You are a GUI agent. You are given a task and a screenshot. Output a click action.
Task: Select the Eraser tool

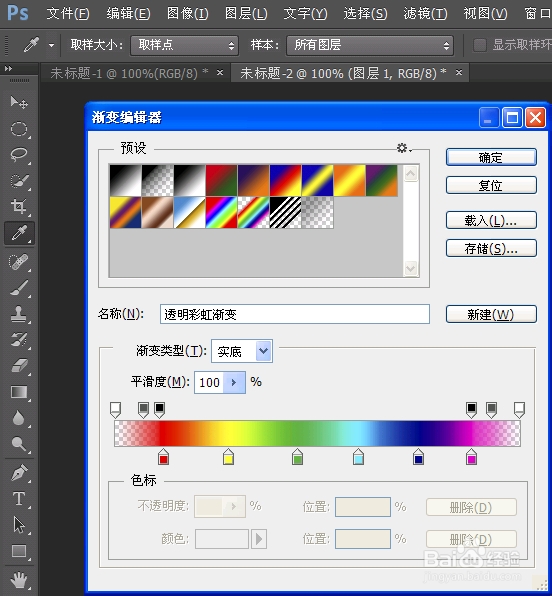(x=19, y=366)
